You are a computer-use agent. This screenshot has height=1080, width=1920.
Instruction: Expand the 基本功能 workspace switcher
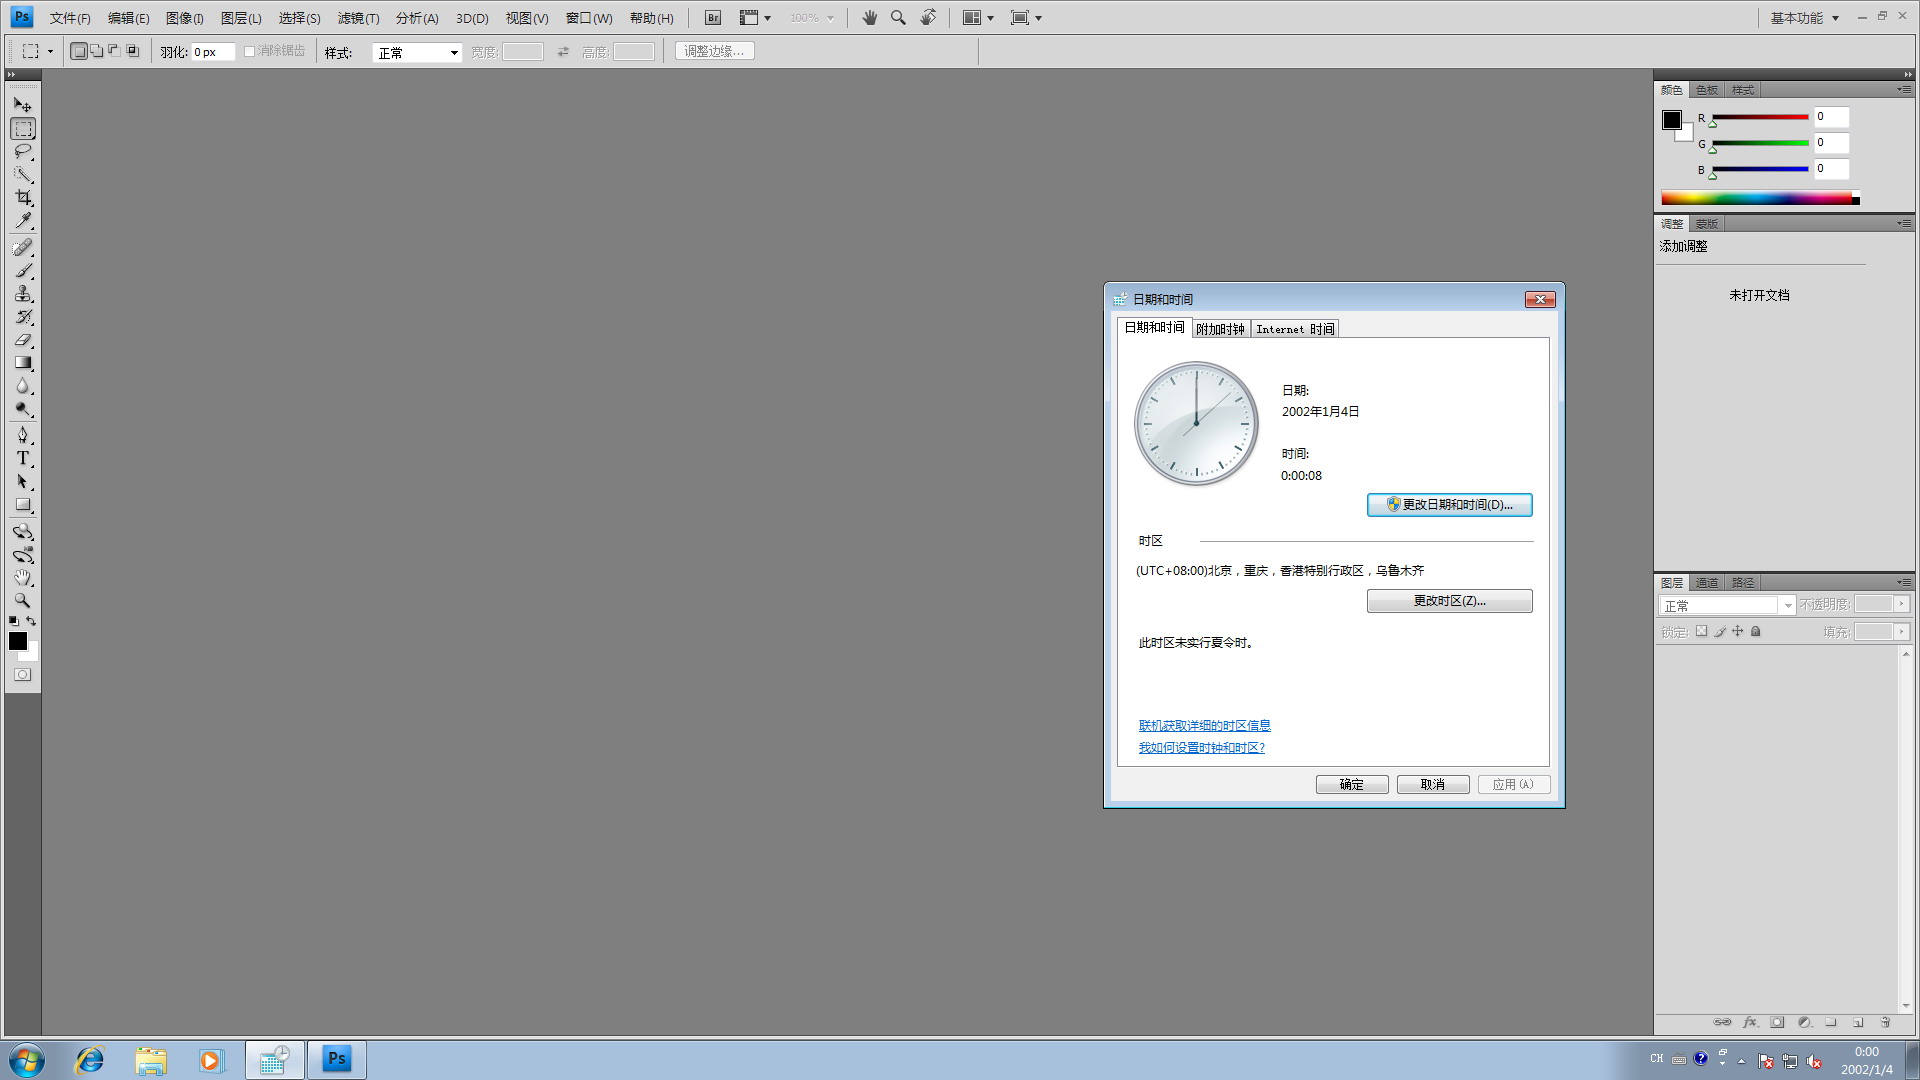click(x=1804, y=18)
